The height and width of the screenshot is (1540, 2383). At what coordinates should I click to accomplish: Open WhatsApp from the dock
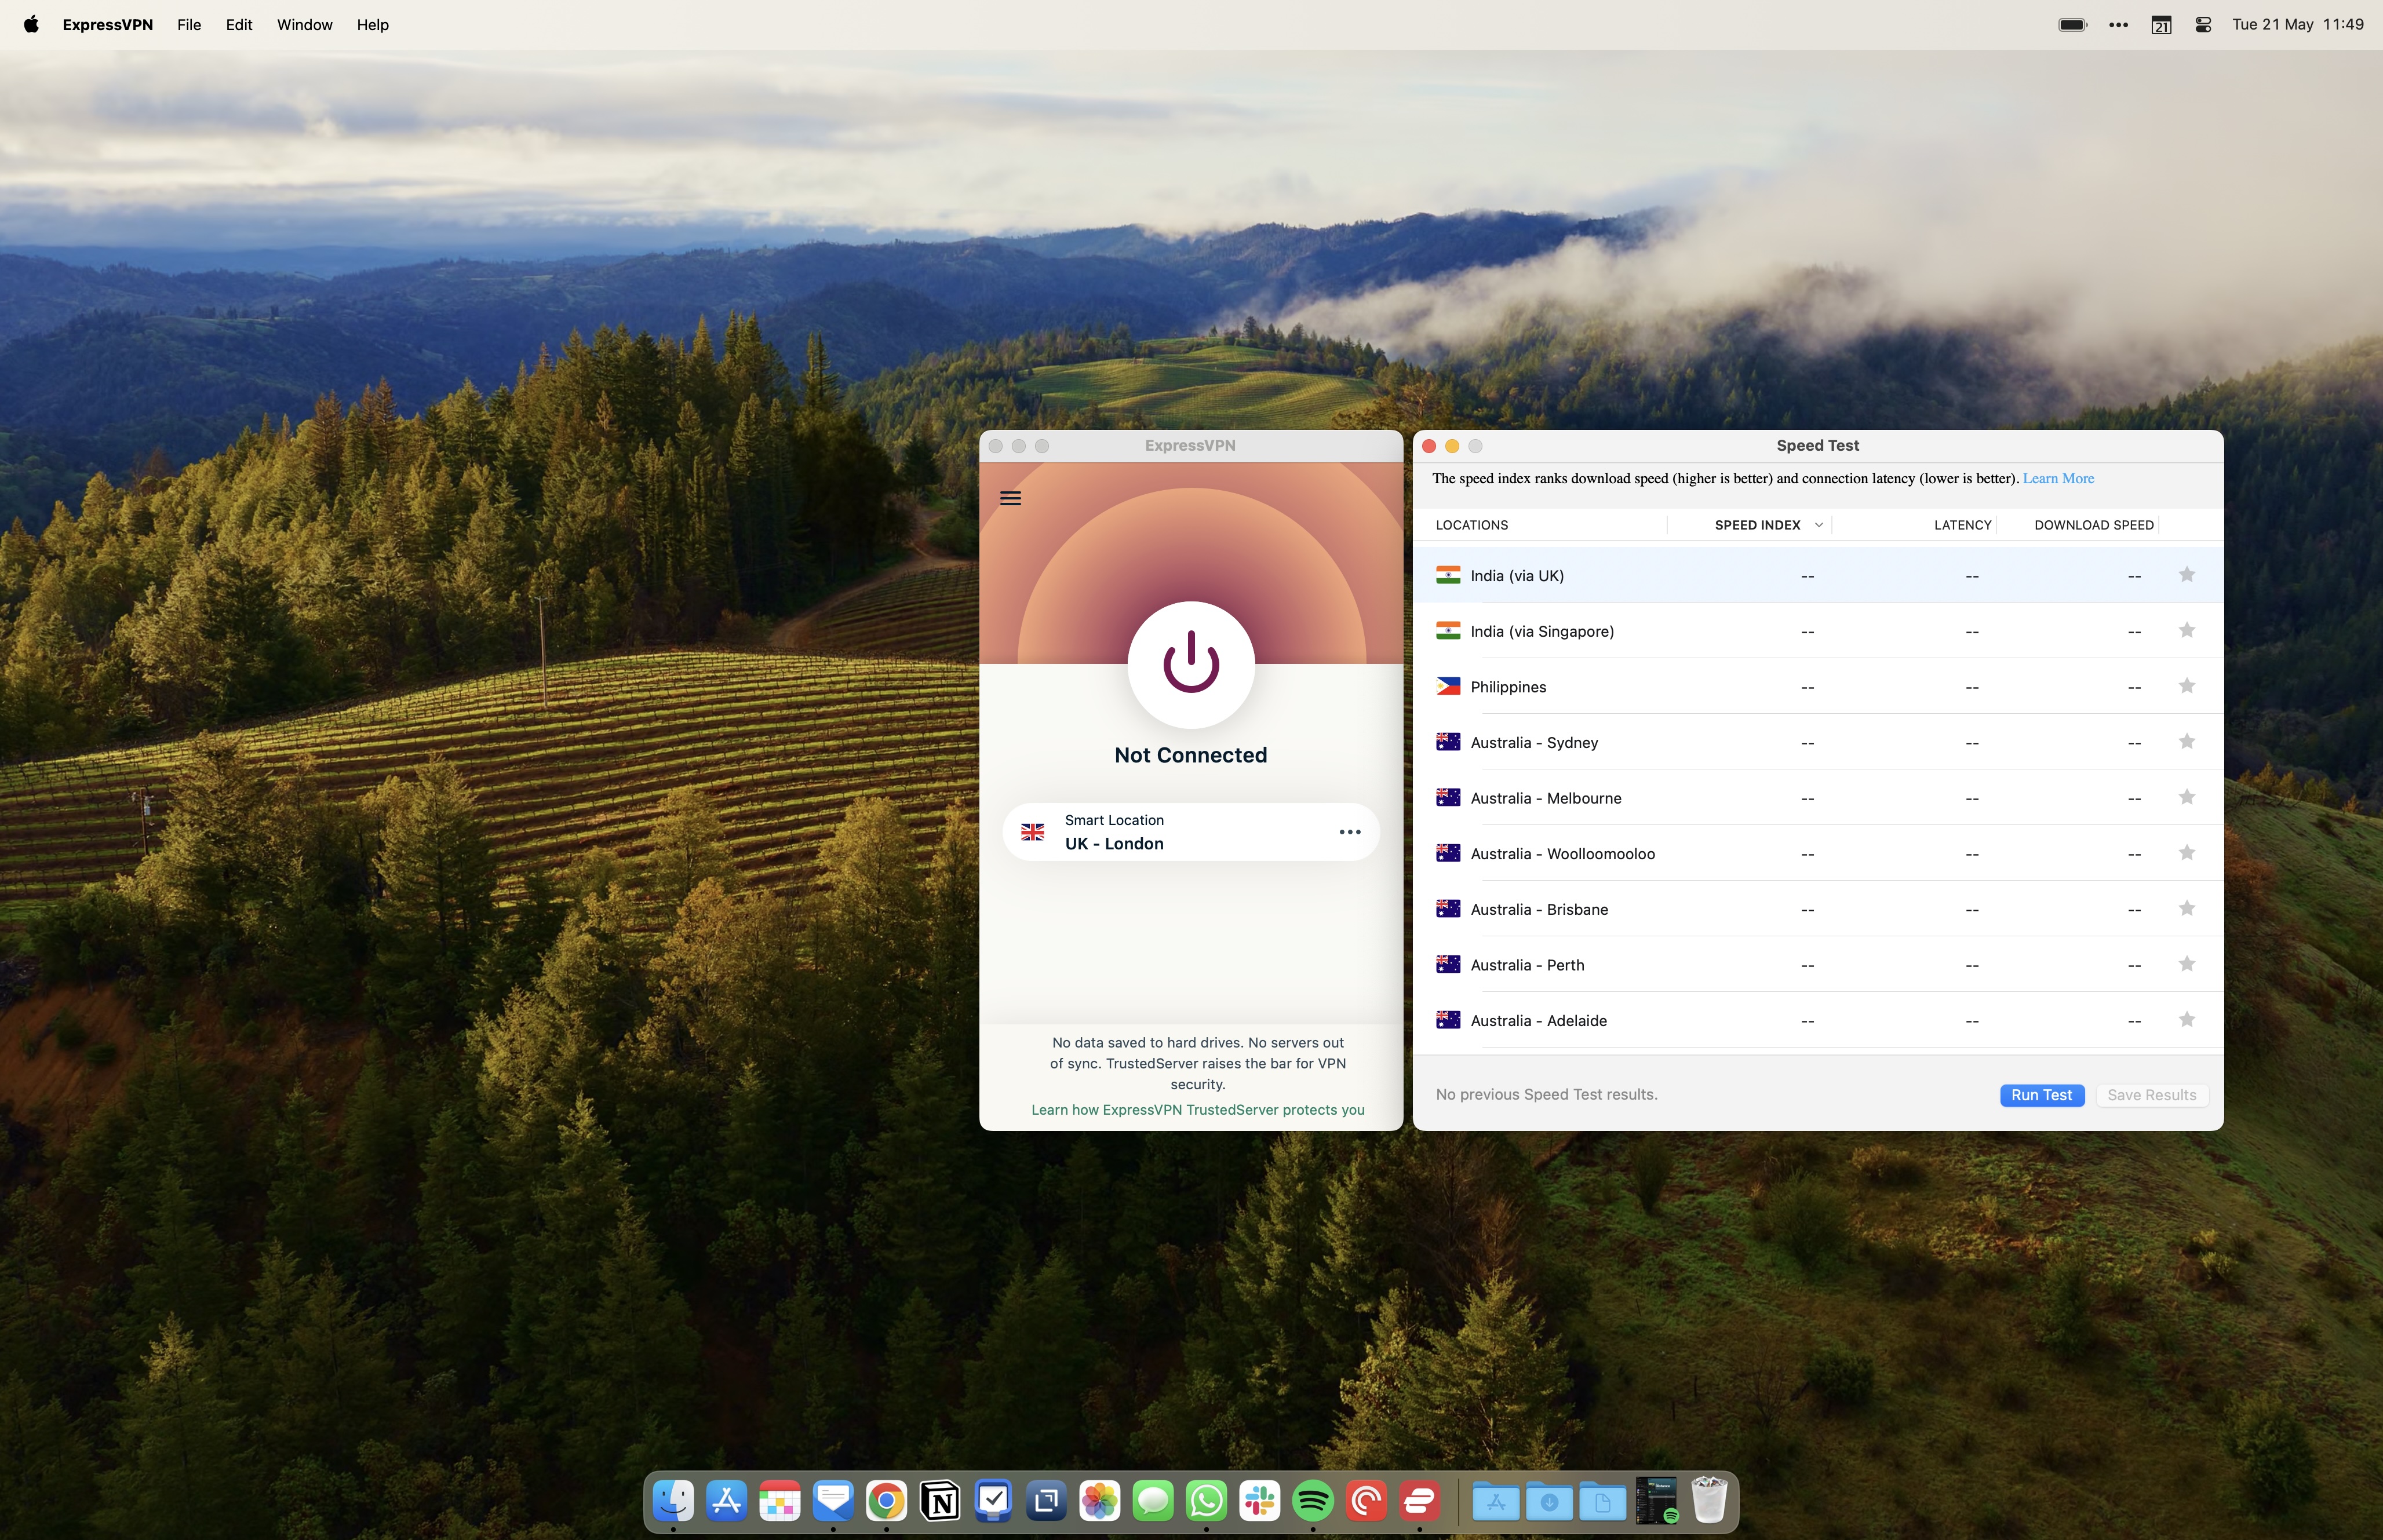(1206, 1500)
